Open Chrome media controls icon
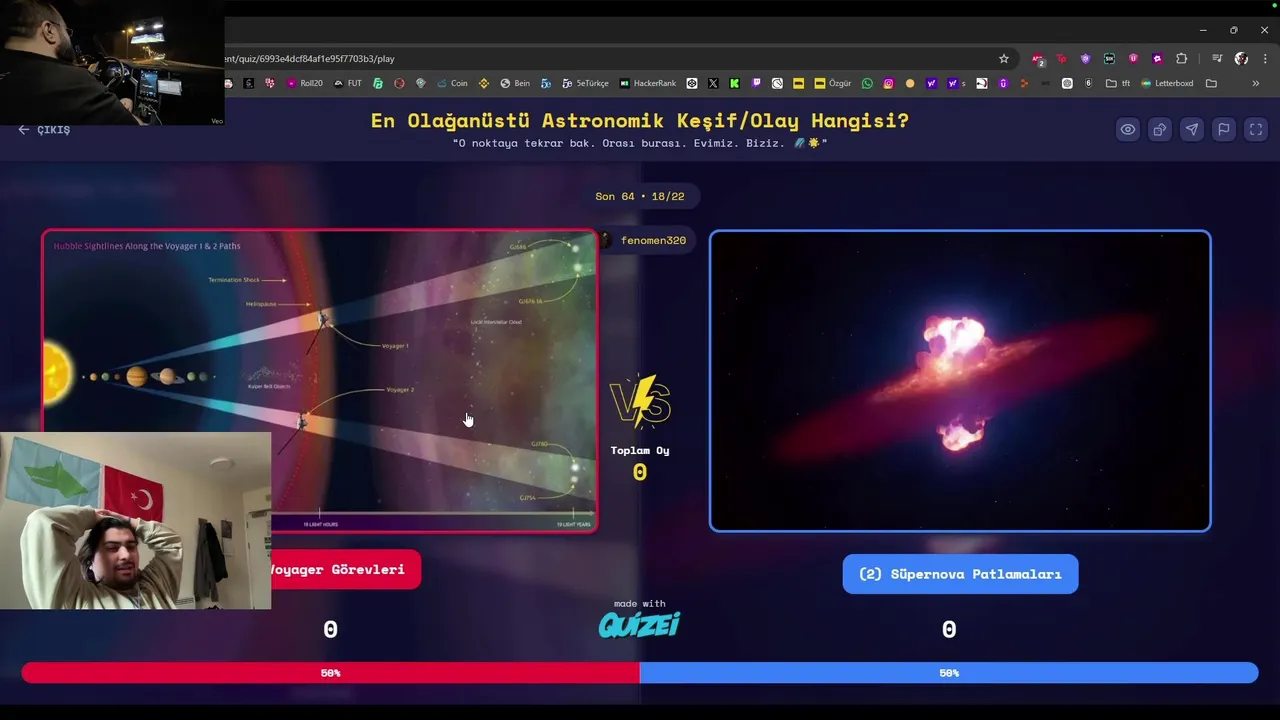 click(x=1217, y=59)
